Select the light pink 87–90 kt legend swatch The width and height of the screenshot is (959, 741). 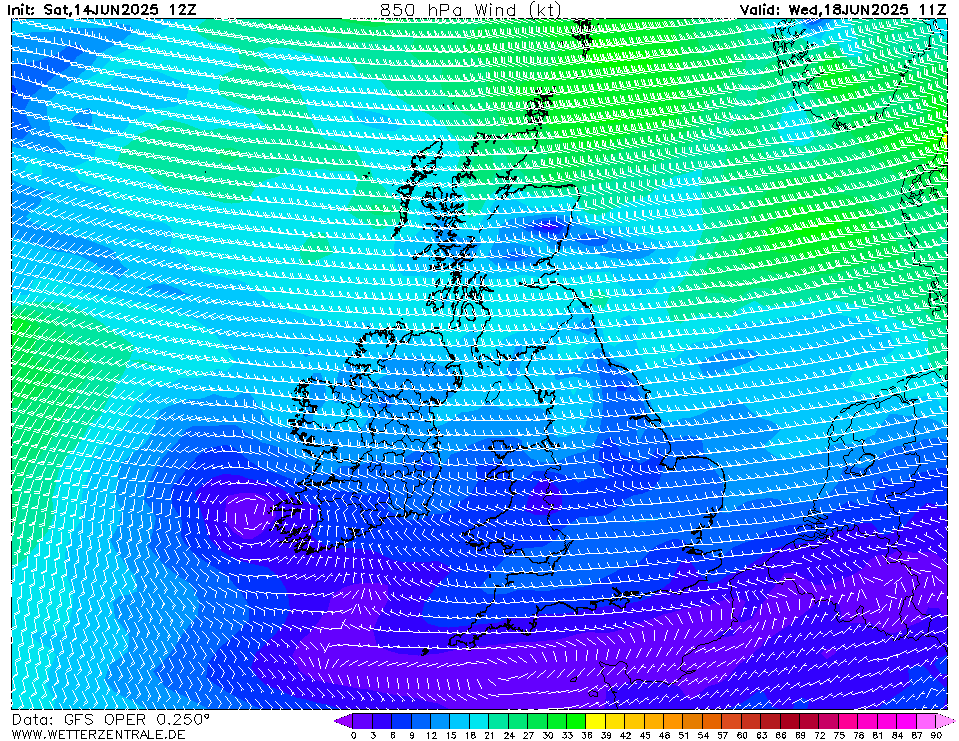[x=925, y=721]
